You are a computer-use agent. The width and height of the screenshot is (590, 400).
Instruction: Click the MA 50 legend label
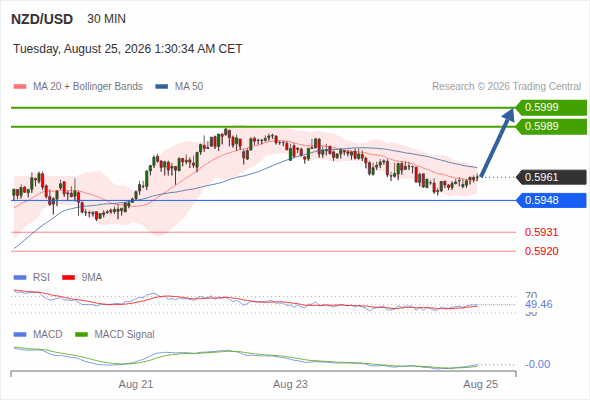pos(189,87)
